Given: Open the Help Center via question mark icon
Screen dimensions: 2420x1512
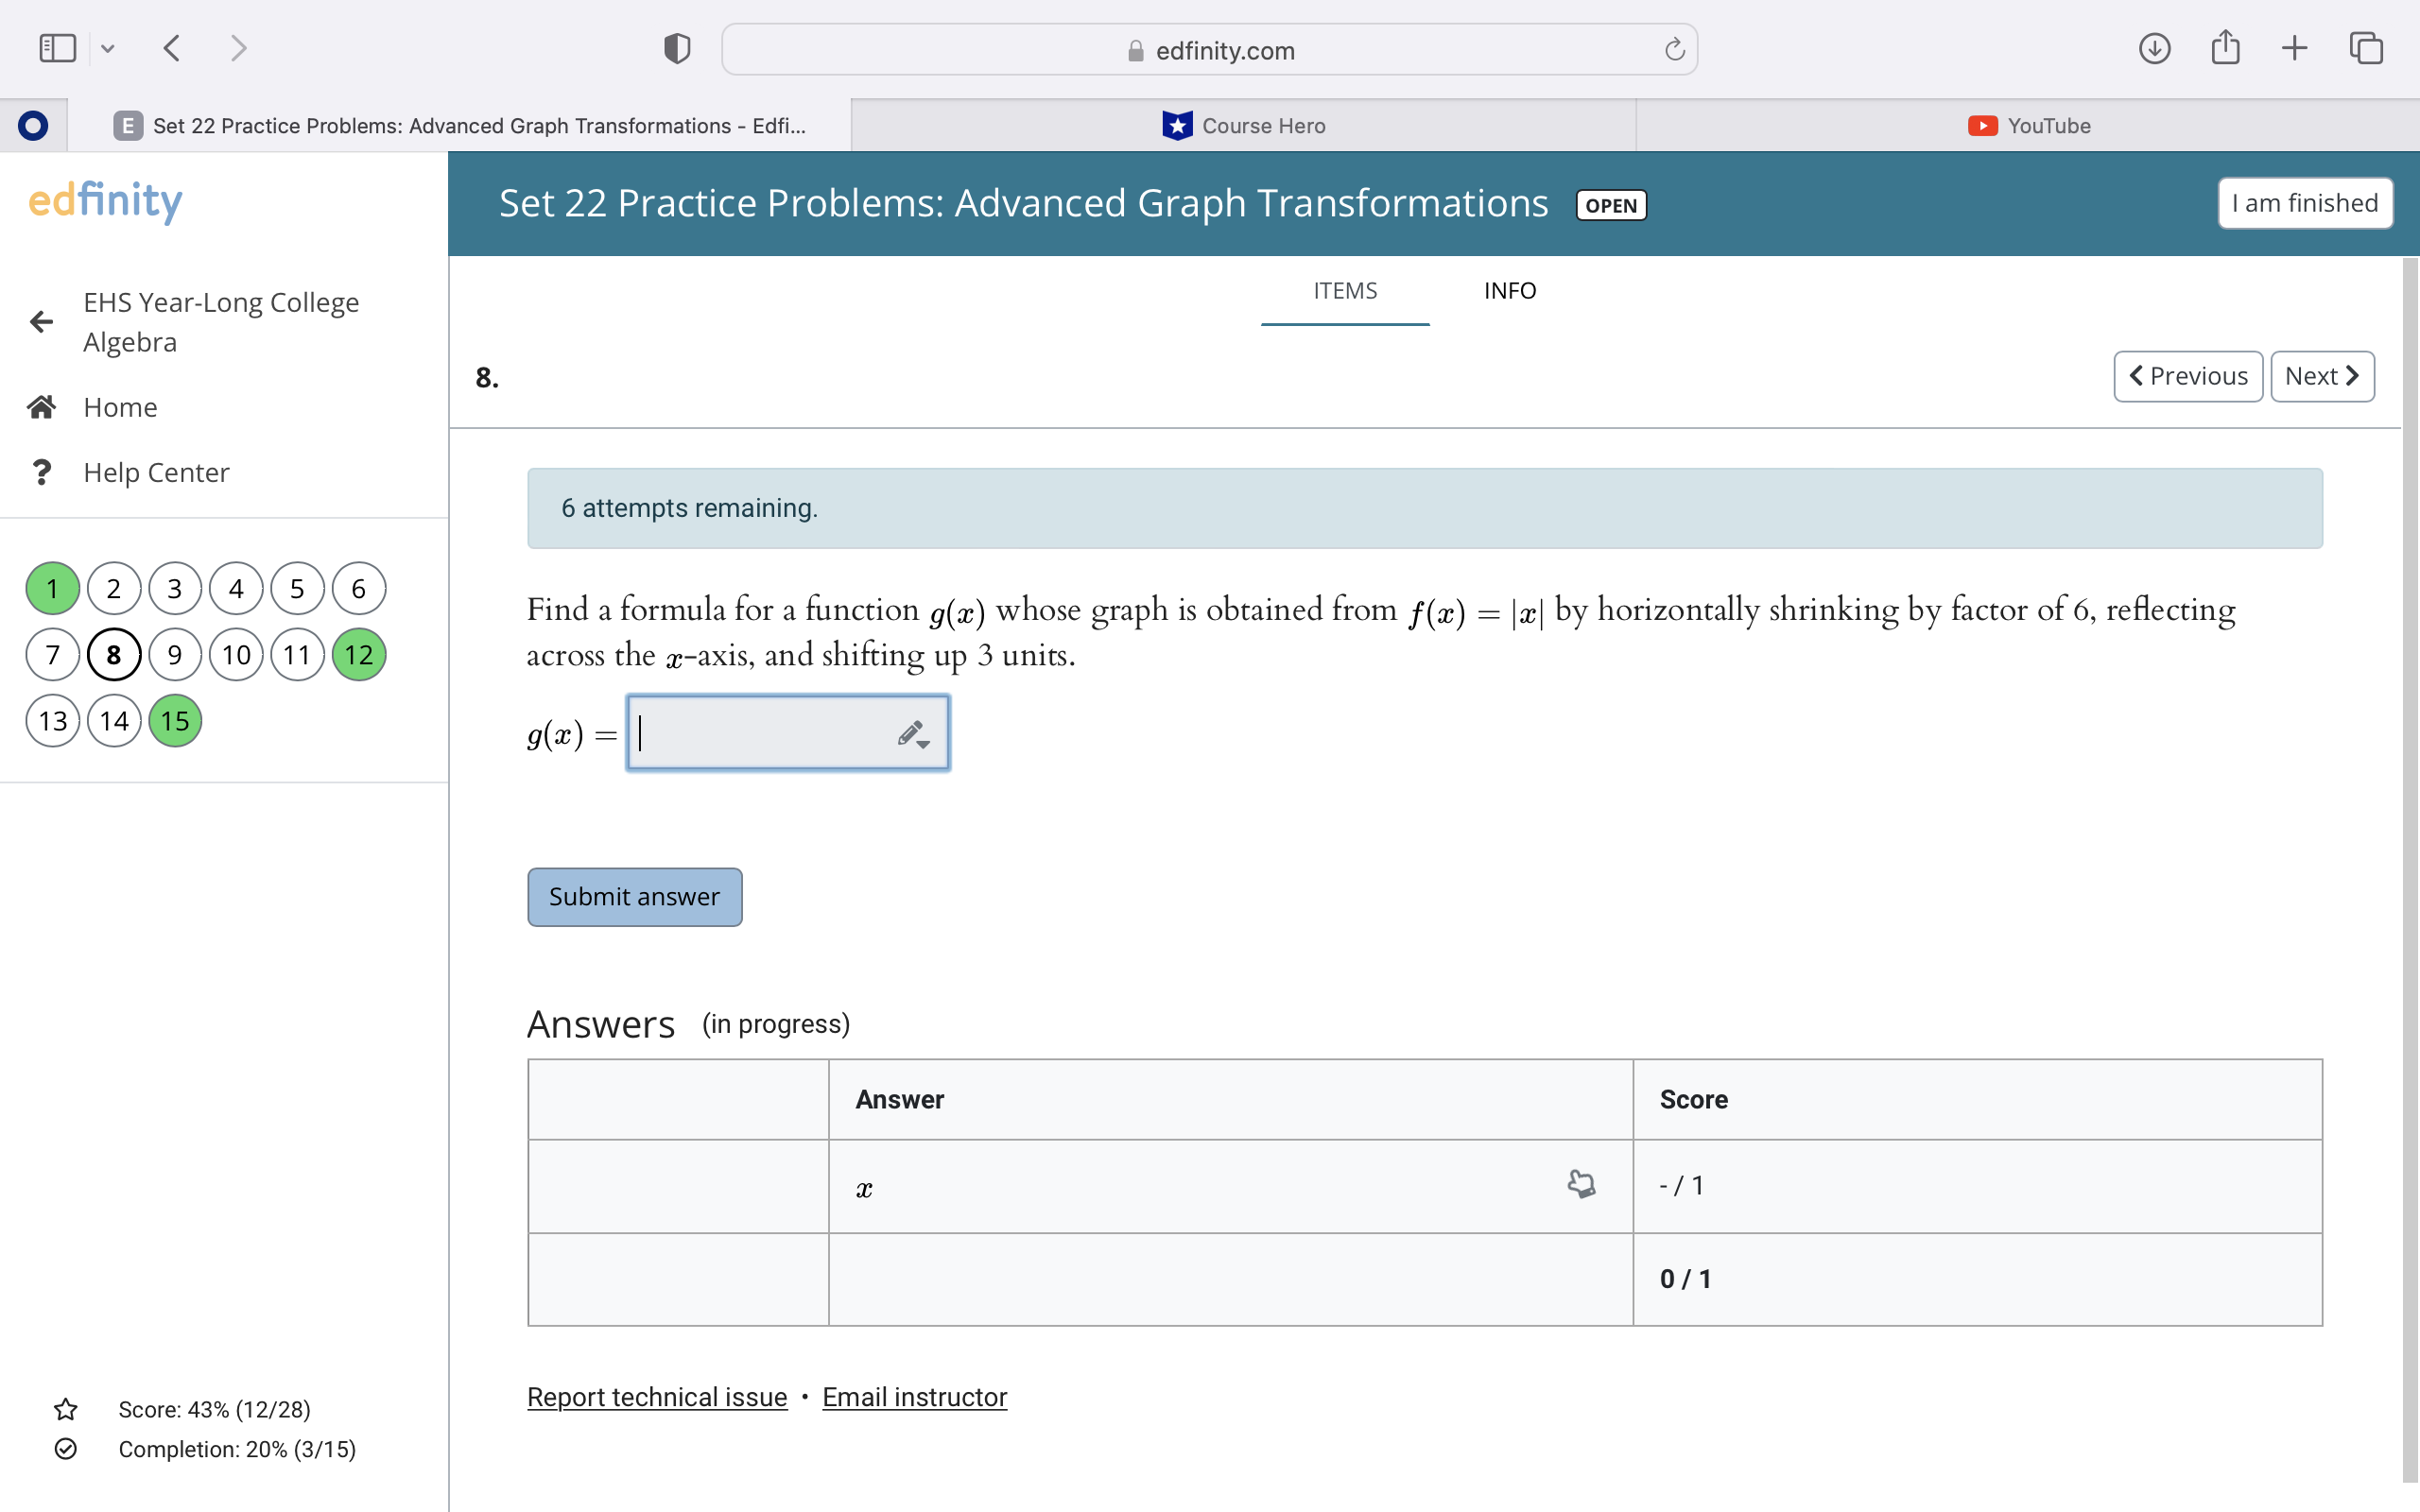Looking at the screenshot, I should (x=41, y=470).
